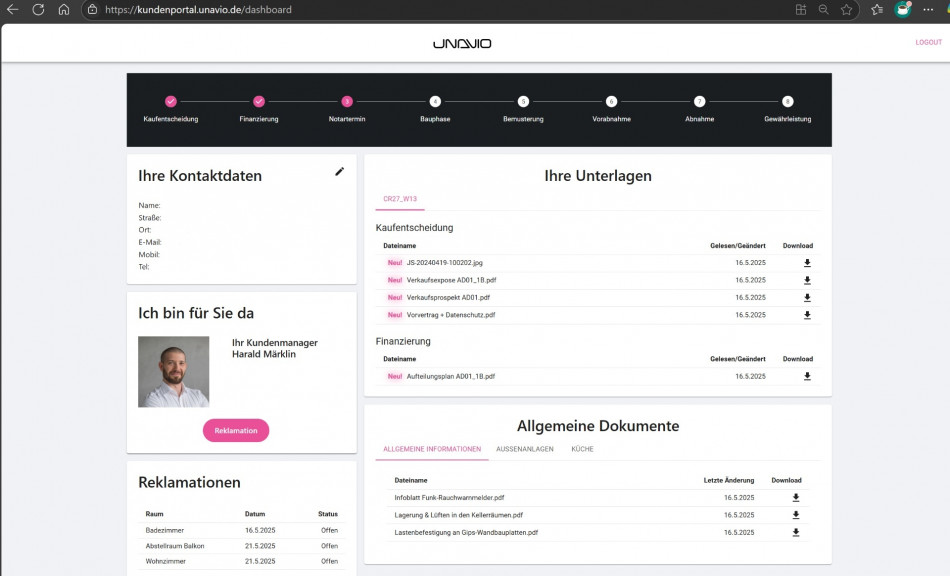Click the favorites star in the address bar
Screen dimensions: 950x576
tap(847, 10)
